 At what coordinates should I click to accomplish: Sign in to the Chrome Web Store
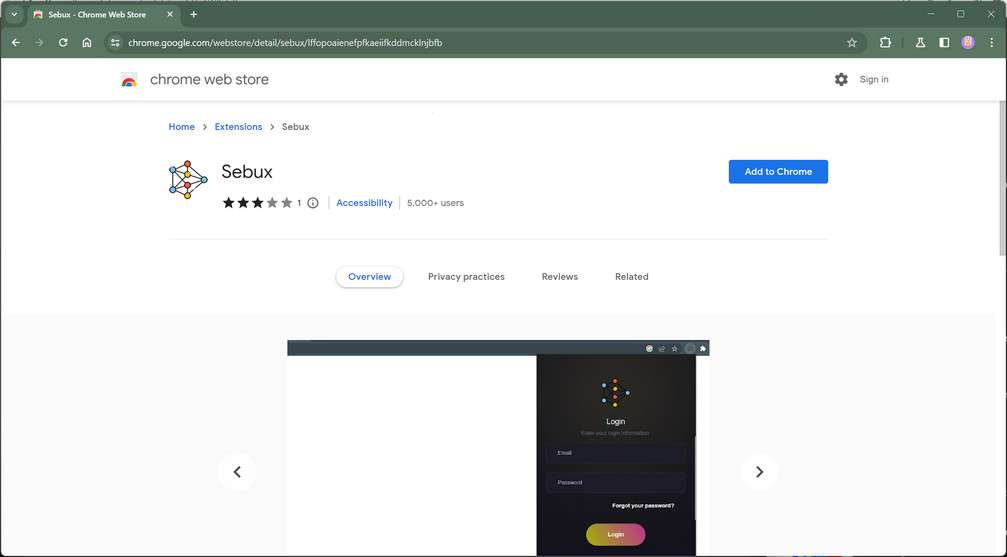pyautogui.click(x=874, y=80)
